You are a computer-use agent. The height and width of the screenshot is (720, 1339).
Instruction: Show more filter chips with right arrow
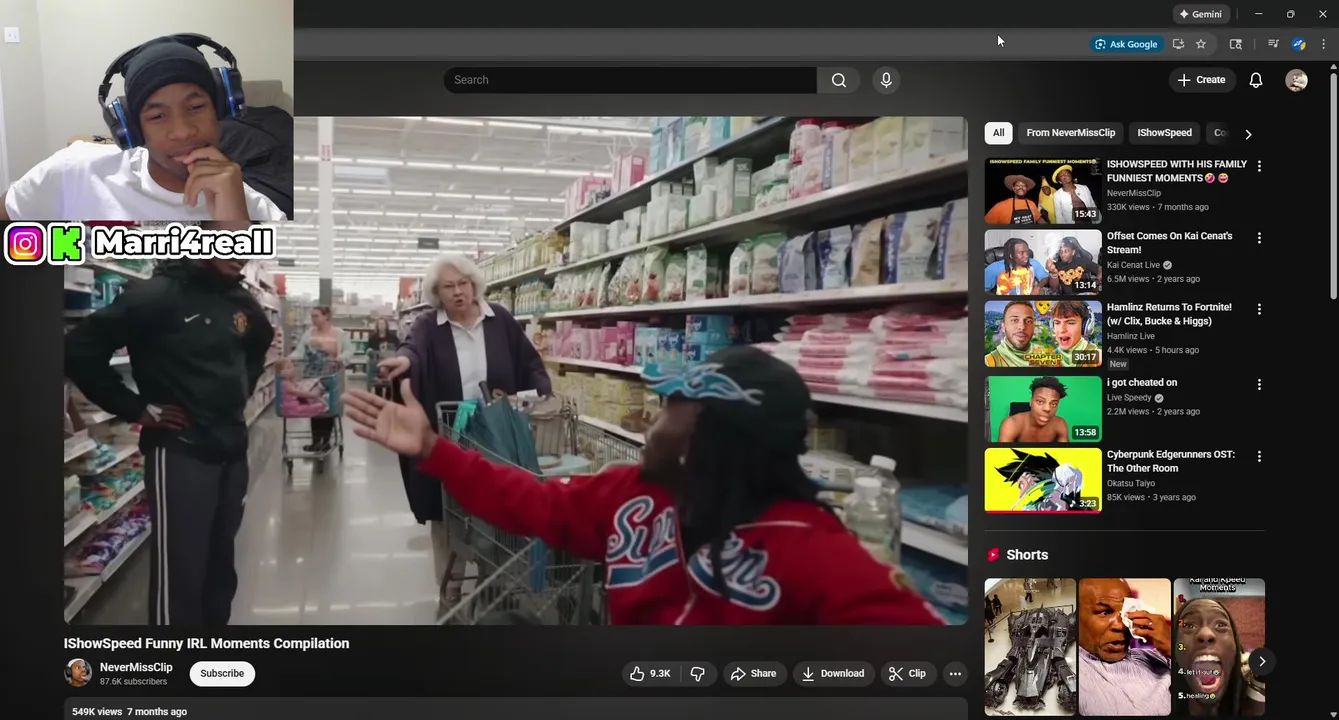[1248, 134]
